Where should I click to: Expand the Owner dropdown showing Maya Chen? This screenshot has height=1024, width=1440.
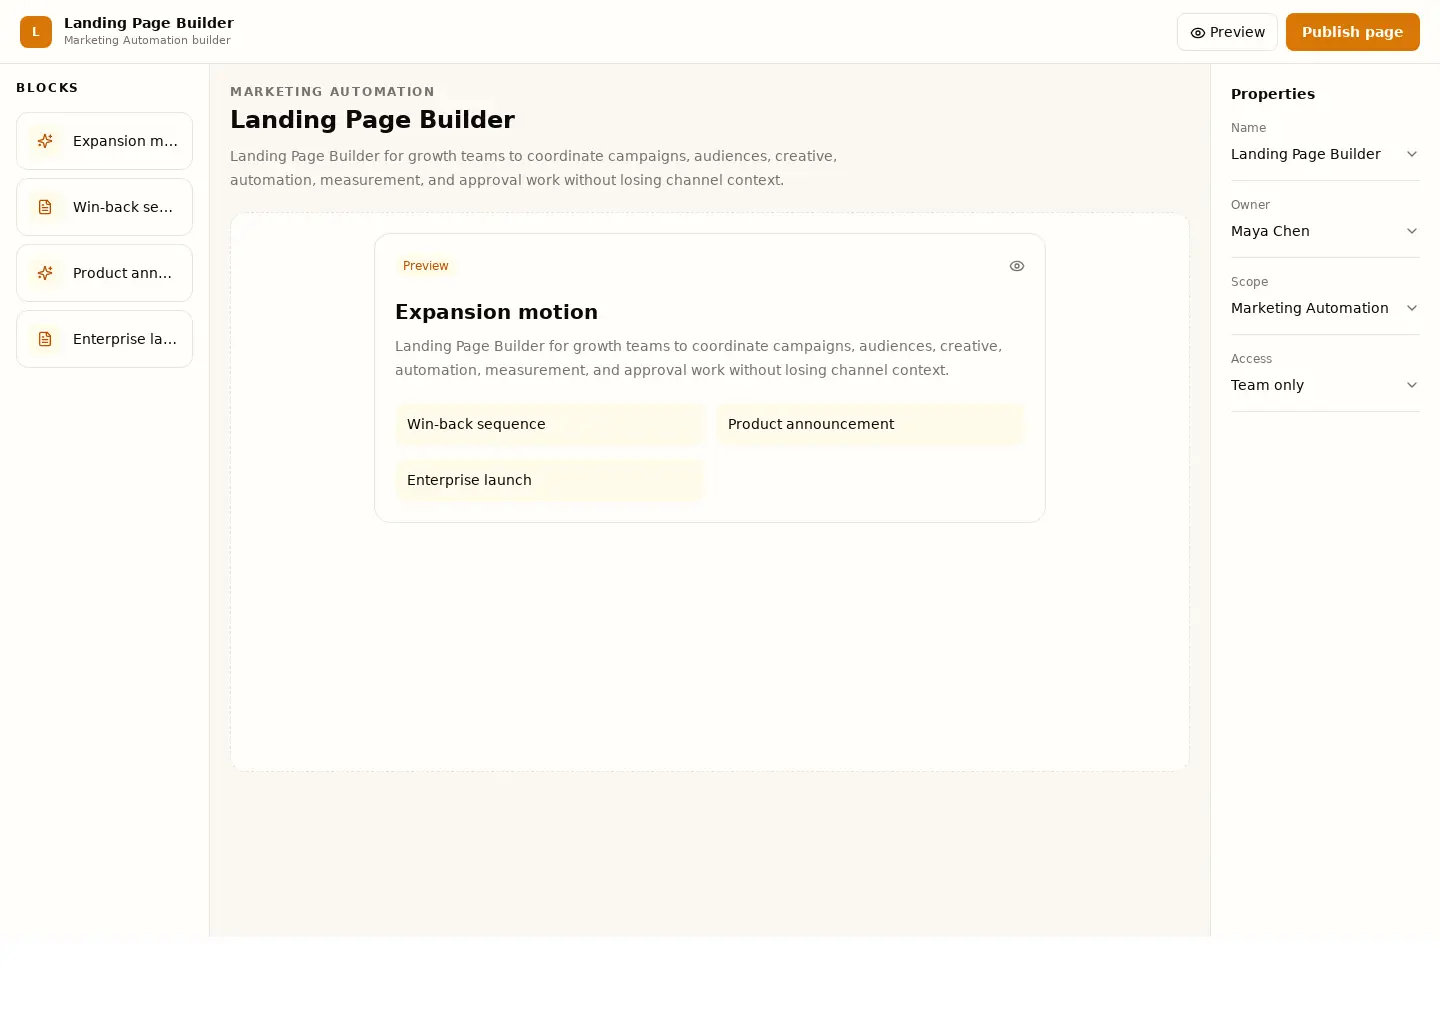1325,231
